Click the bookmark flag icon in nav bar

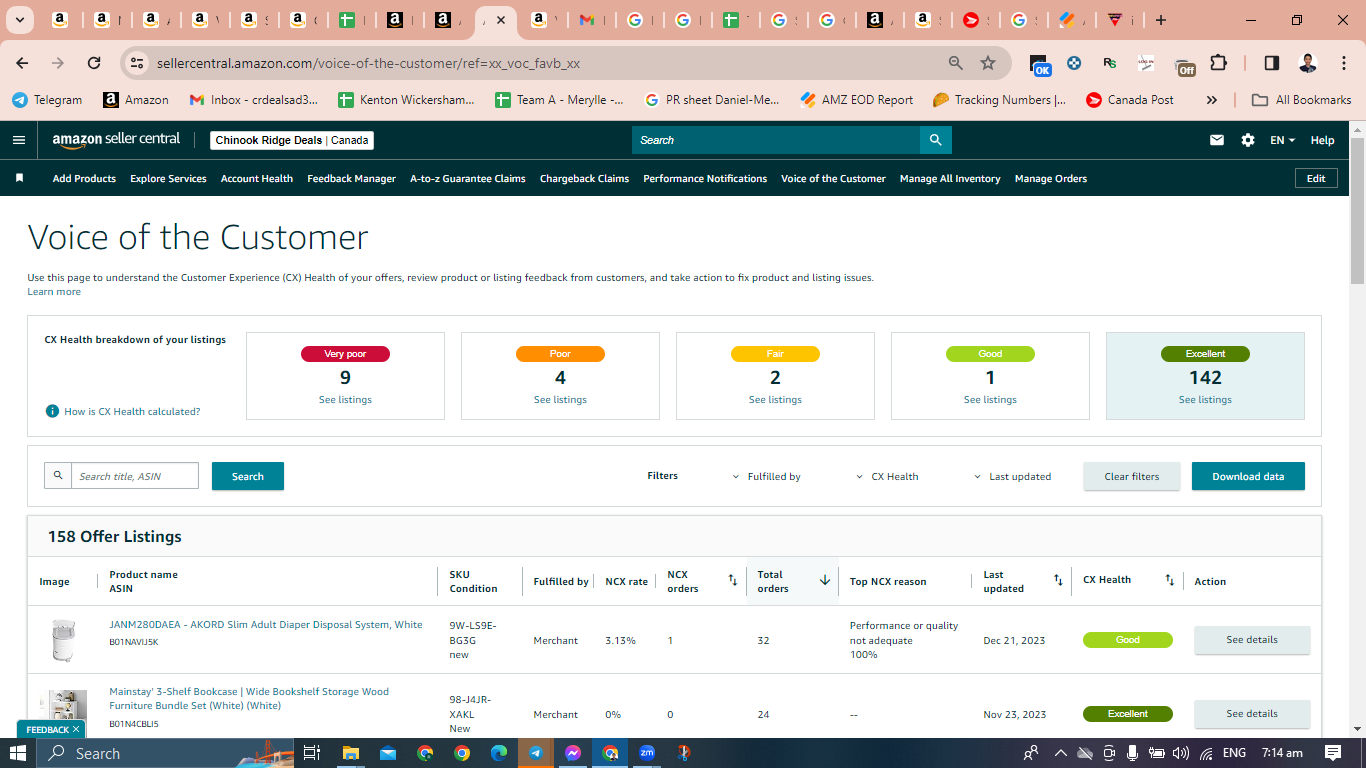coord(19,178)
